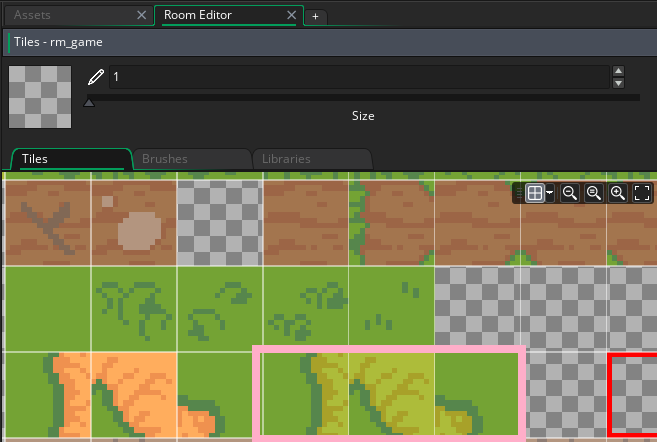Image resolution: width=657 pixels, height=442 pixels.
Task: Increase brush size with up arrow
Action: [618, 71]
